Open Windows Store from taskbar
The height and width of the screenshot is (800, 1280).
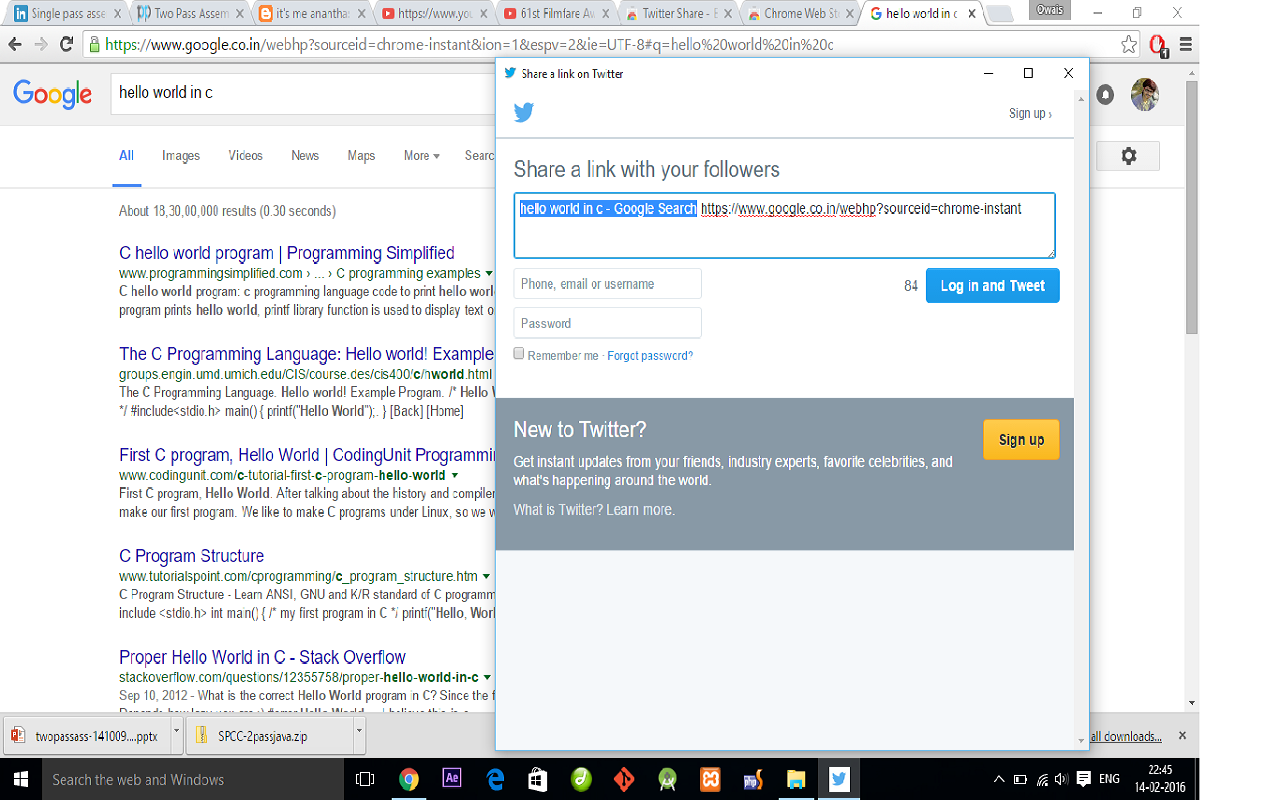pyautogui.click(x=537, y=779)
